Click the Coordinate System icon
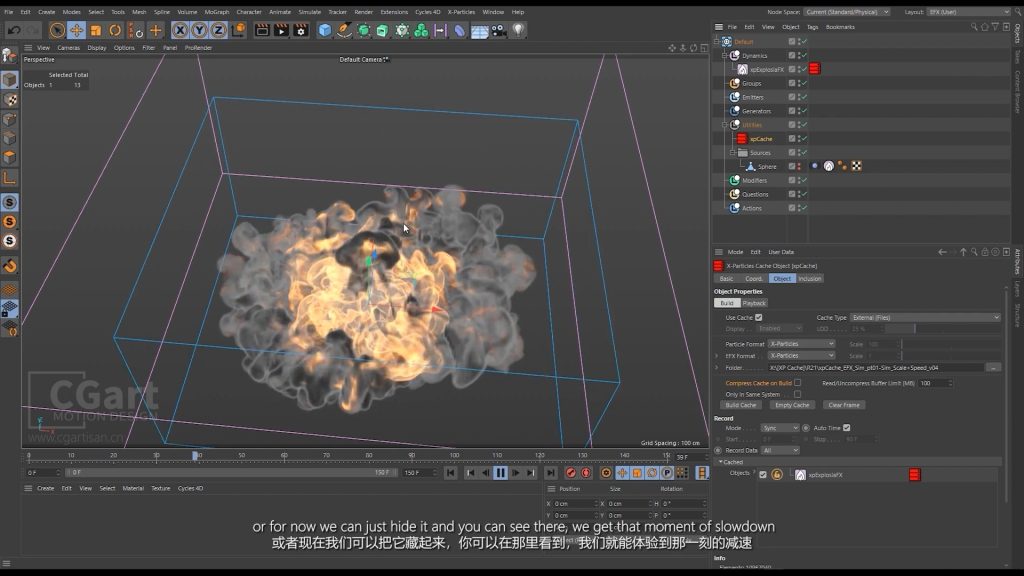Screen dimensions: 1024x576 click(x=238, y=30)
